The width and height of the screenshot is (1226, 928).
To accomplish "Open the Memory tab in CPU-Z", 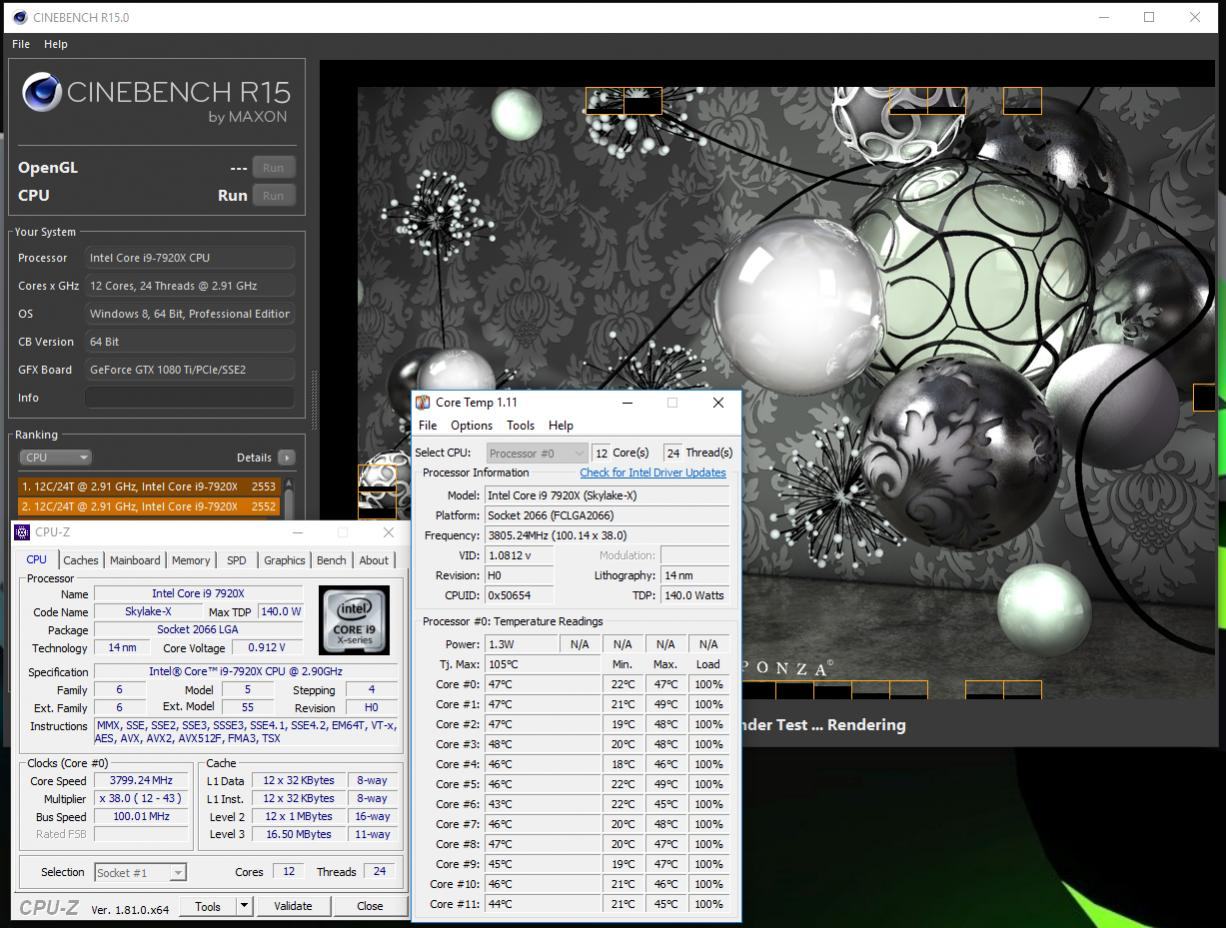I will [x=190, y=560].
